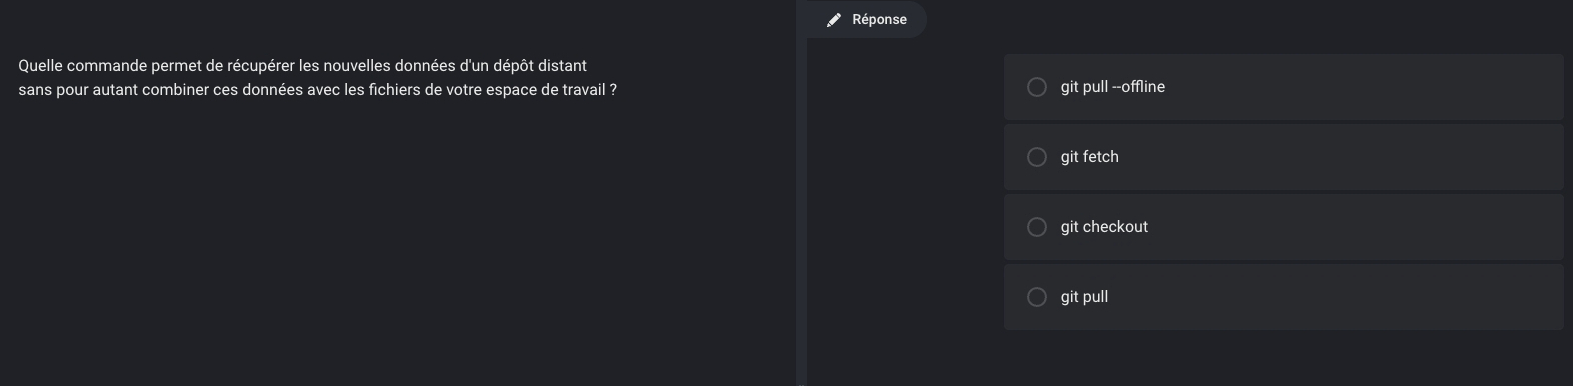Screen dimensions: 1573x386
Task: Click the "git fetch" answer label
Action: 1090,157
